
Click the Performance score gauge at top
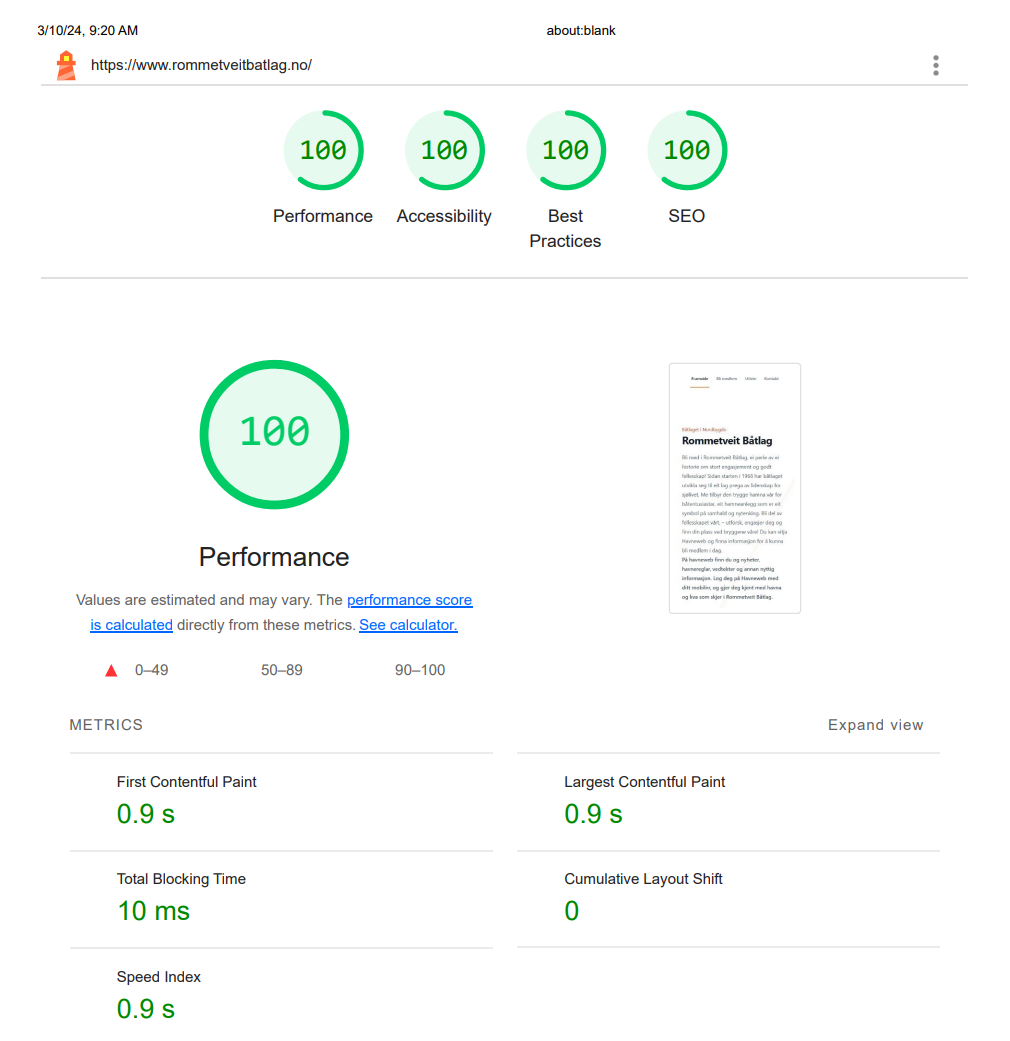pos(323,150)
